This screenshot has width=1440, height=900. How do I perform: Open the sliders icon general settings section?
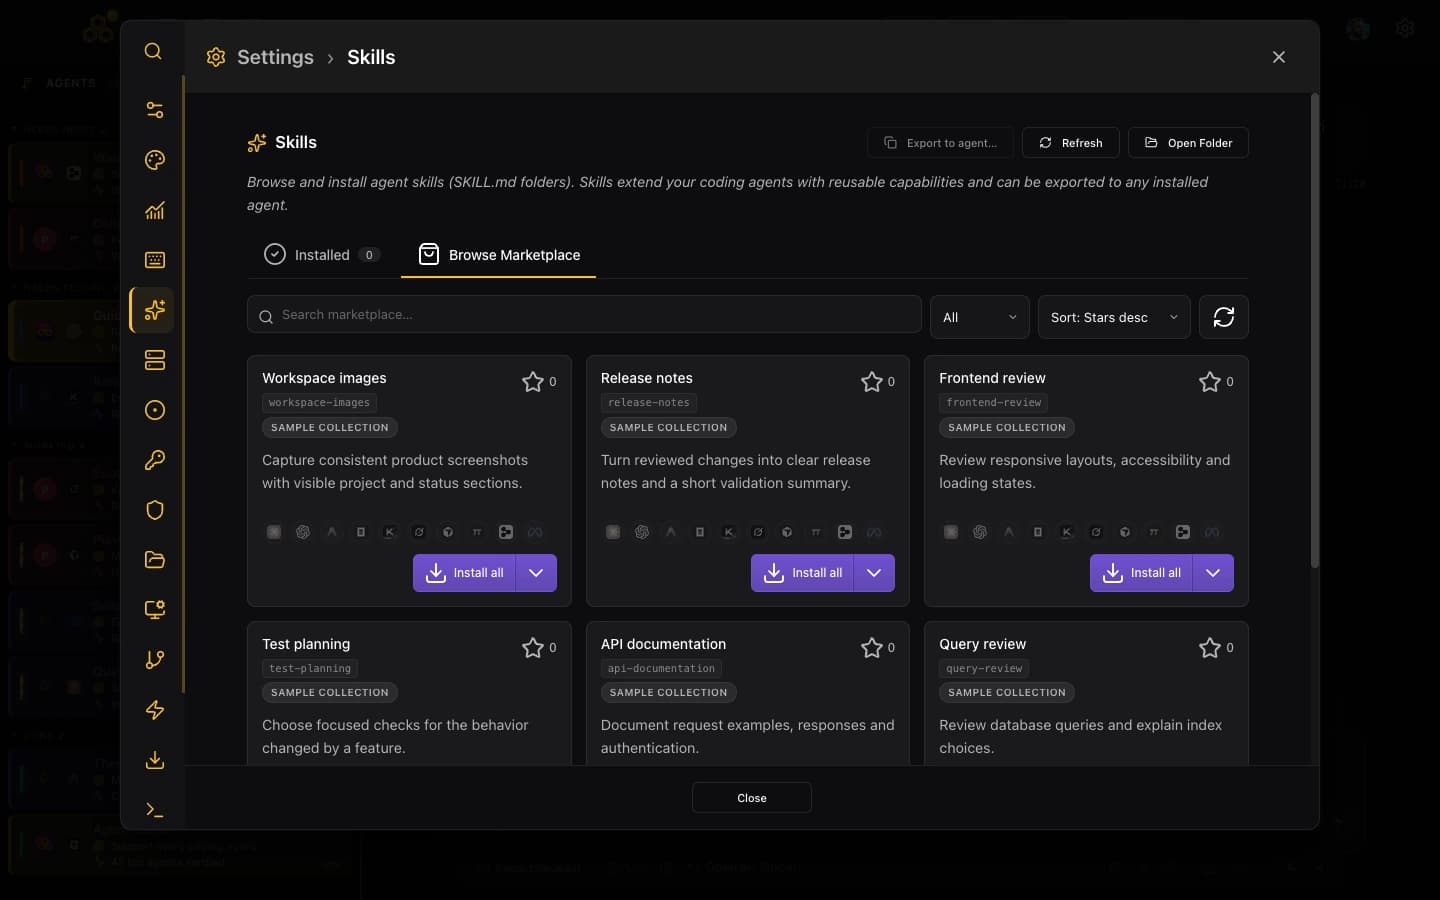(x=155, y=110)
